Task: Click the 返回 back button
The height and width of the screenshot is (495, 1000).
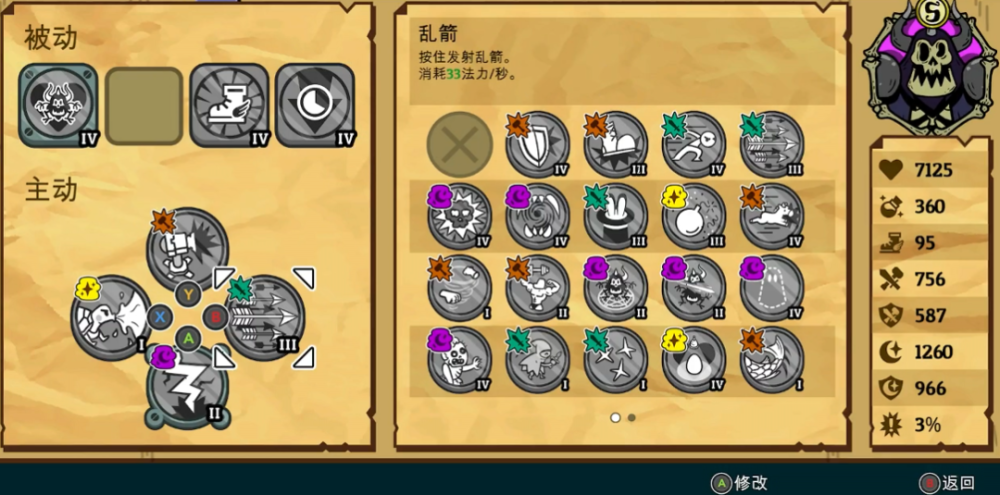Action: coord(947,483)
